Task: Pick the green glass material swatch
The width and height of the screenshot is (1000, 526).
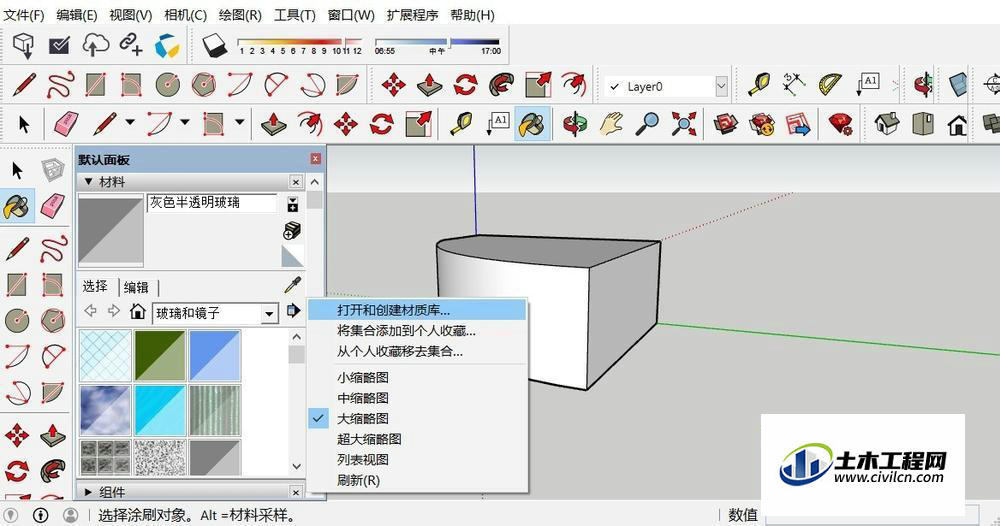Action: tap(160, 355)
